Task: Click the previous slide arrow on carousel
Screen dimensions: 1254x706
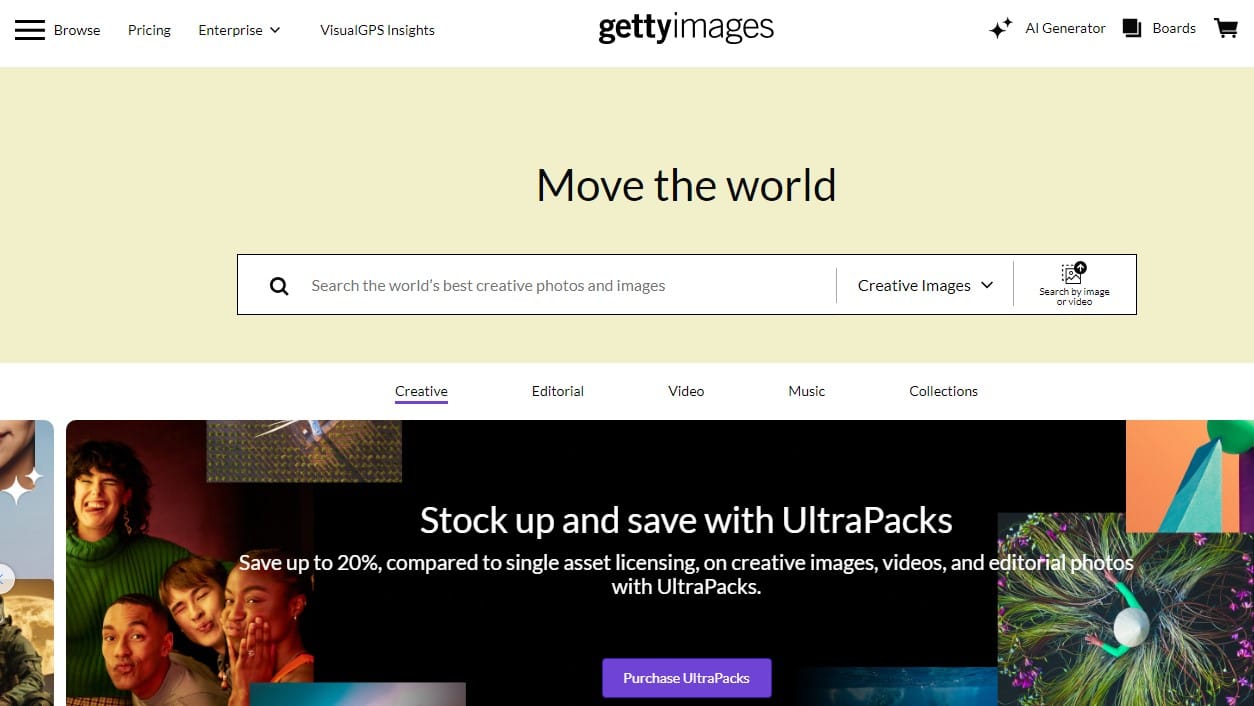Action: (5, 579)
